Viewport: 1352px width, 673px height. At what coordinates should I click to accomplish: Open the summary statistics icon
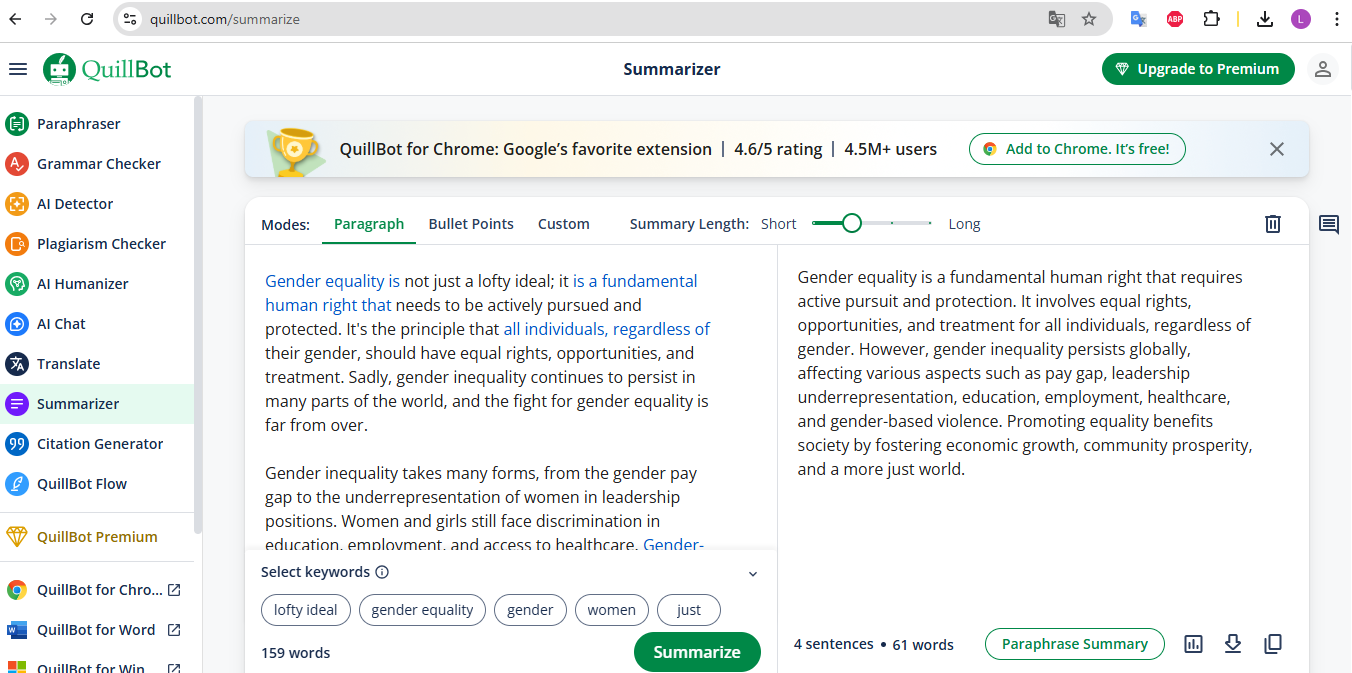pos(1193,644)
